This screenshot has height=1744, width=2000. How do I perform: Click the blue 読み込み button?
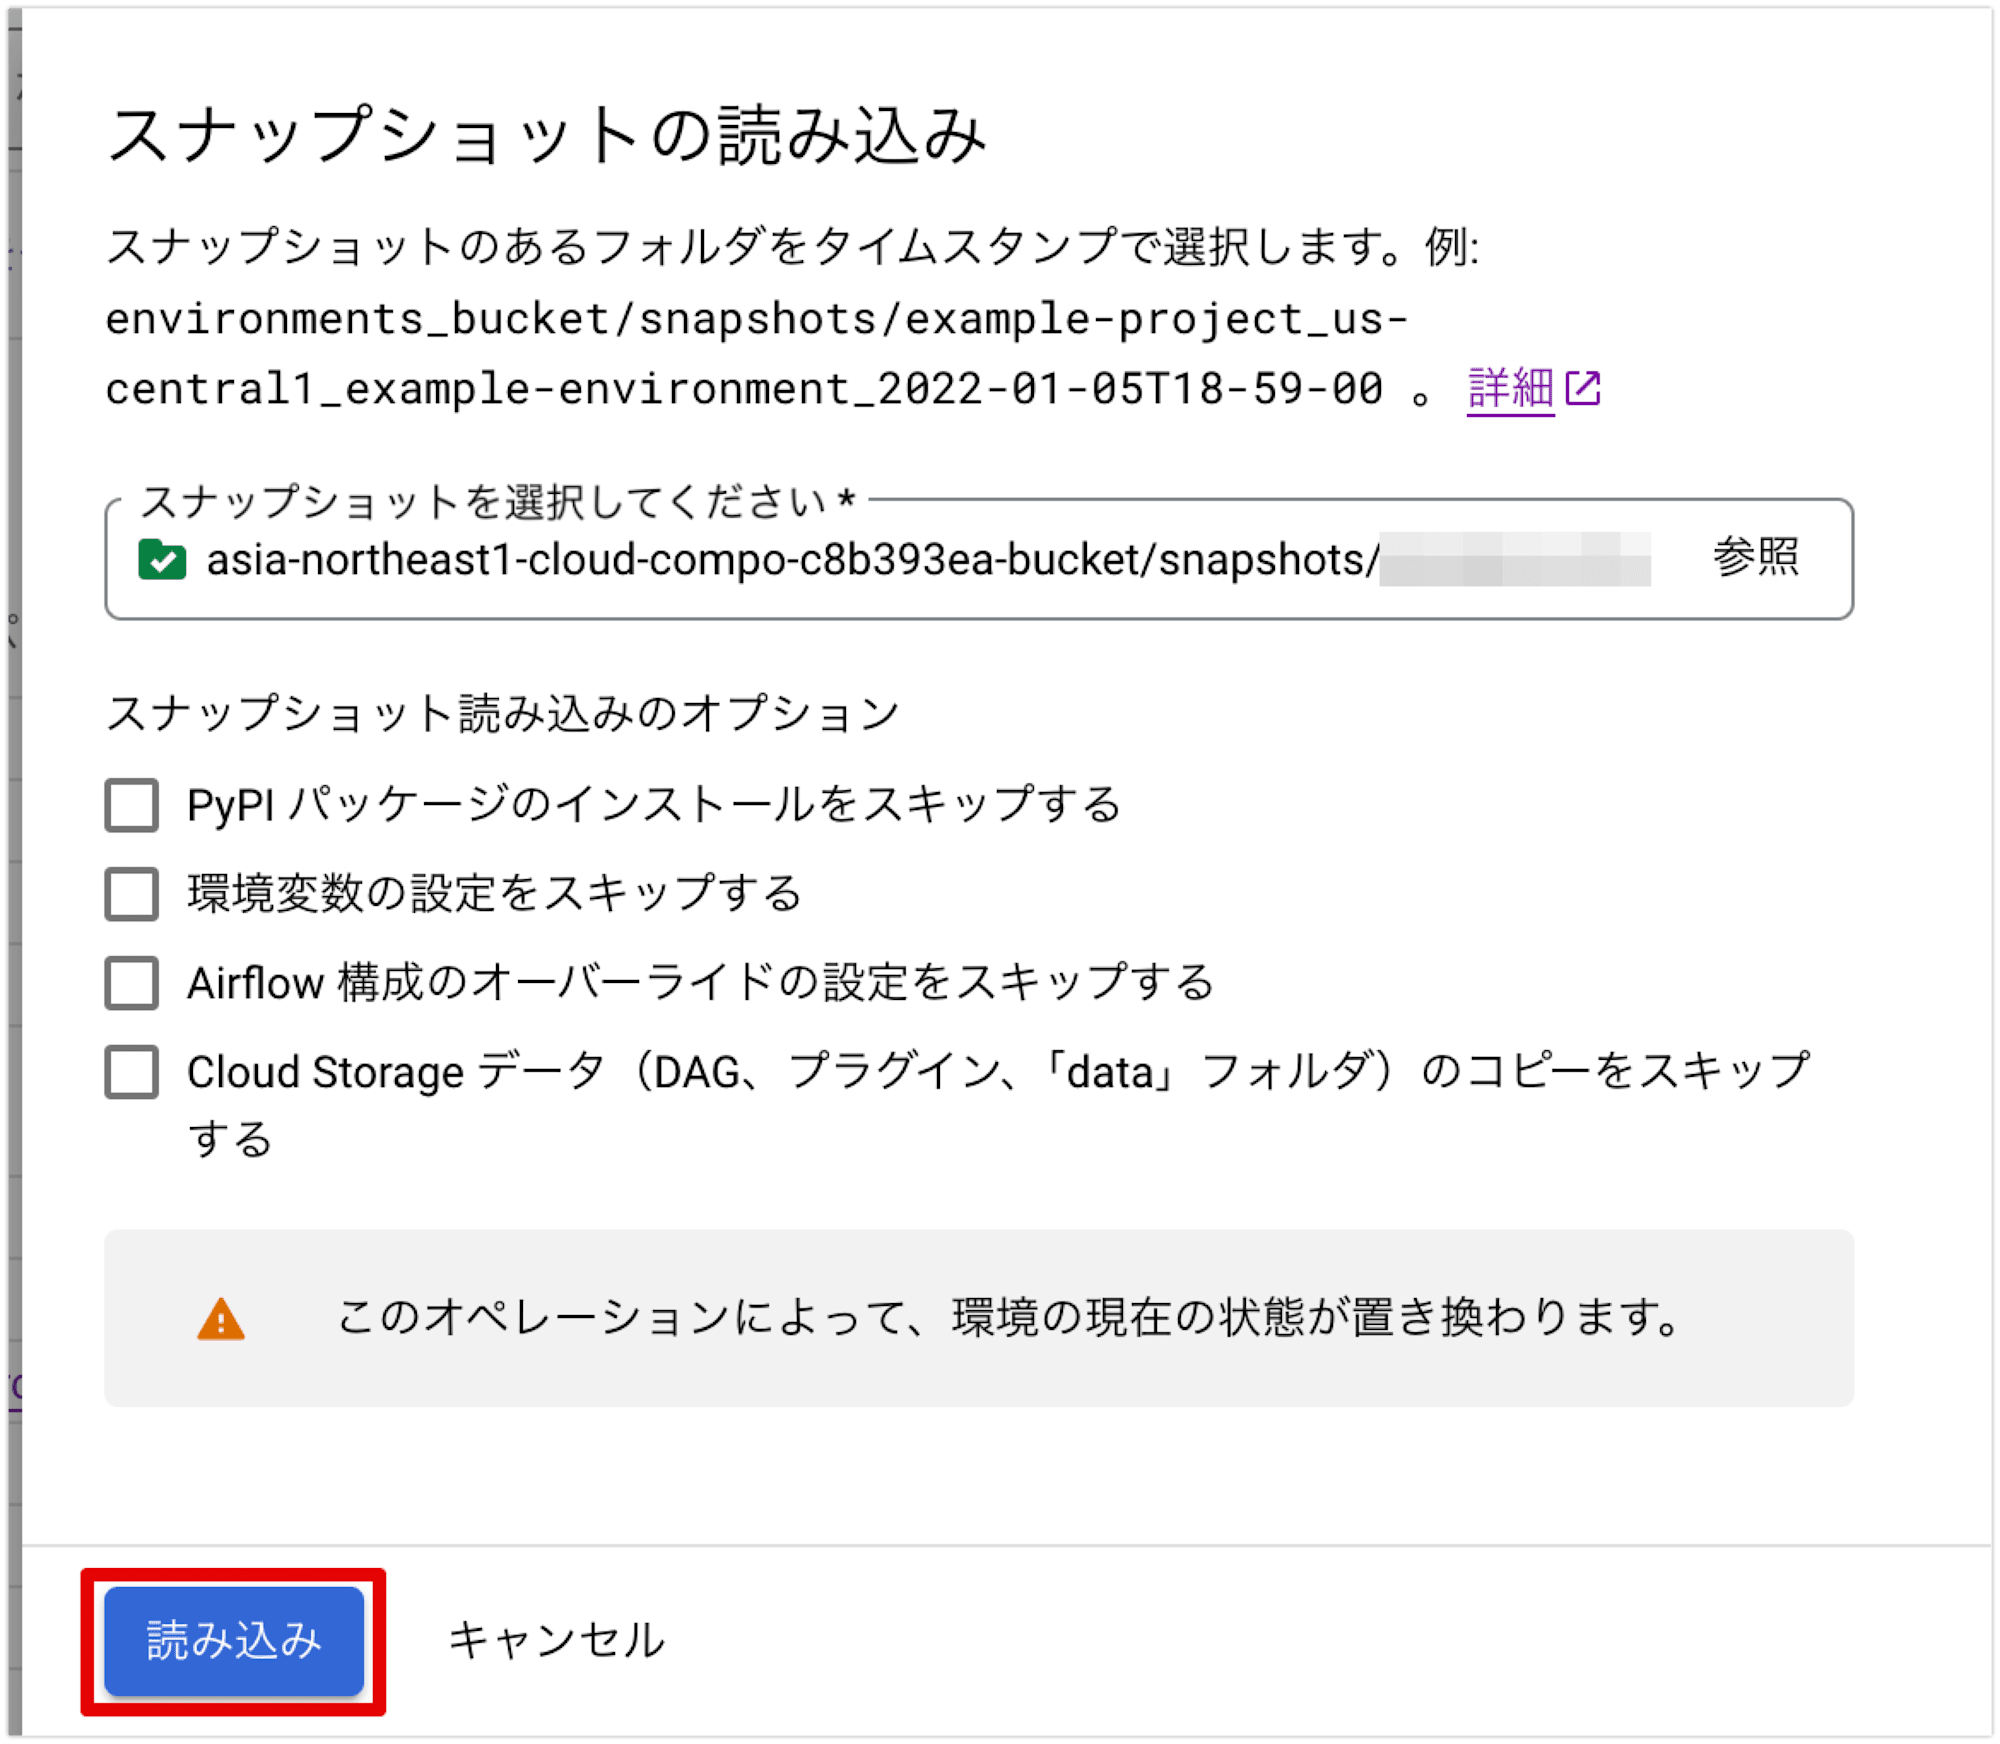[x=234, y=1641]
